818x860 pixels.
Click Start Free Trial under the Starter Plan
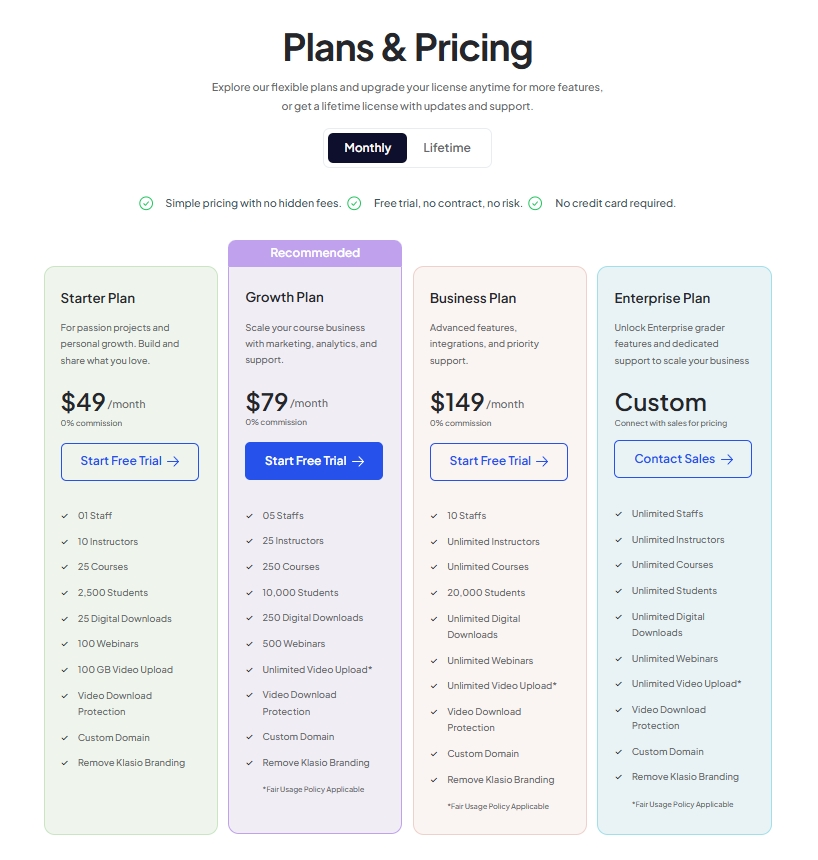coord(129,462)
